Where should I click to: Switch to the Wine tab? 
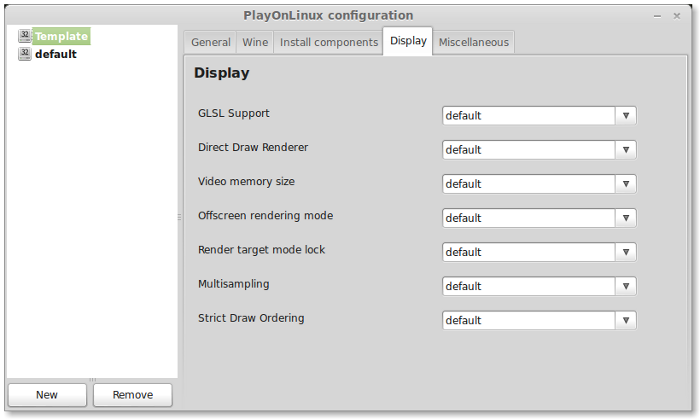[x=255, y=42]
